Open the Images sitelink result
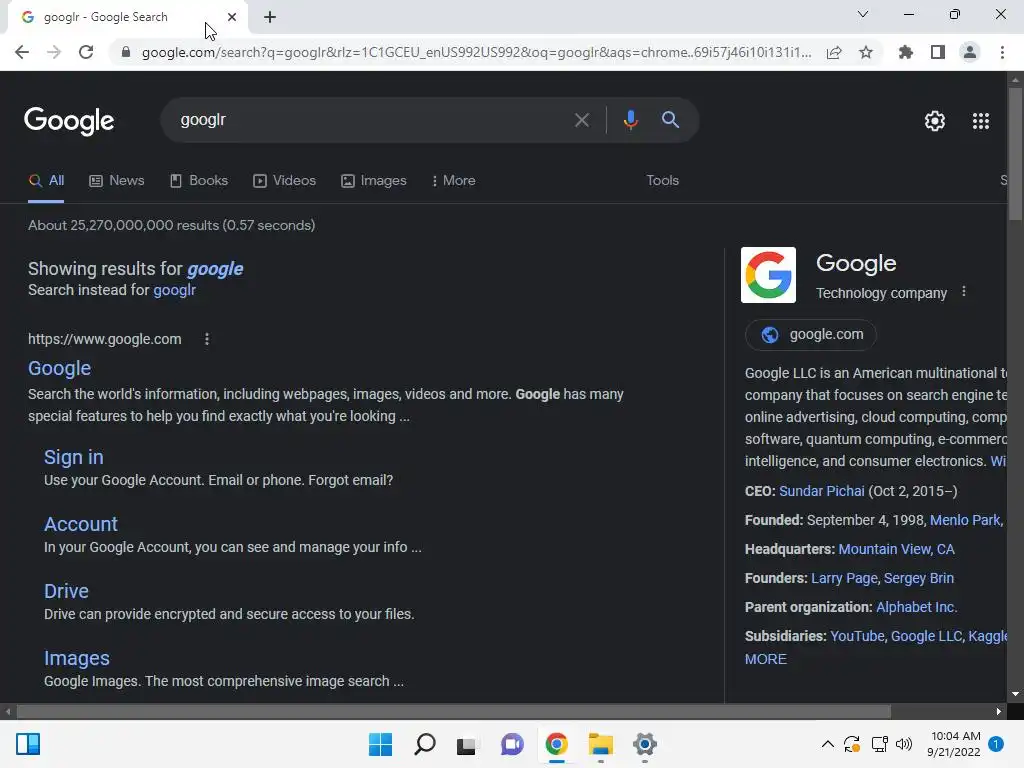This screenshot has height=768, width=1024. tap(76, 658)
